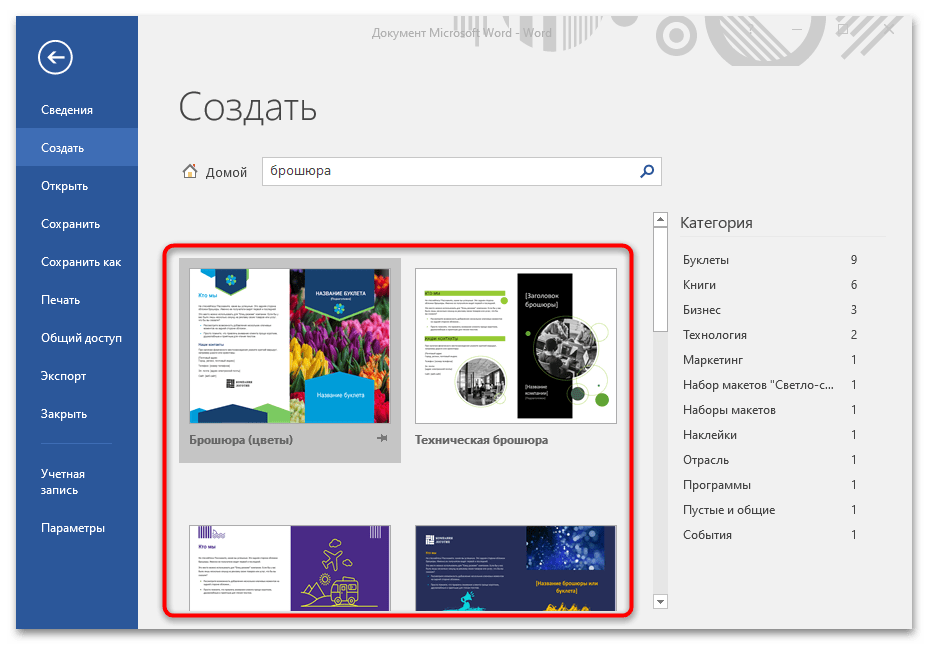Image resolution: width=928 pixels, height=645 pixels.
Task: Open the purple travel brochure template
Action: click(290, 567)
